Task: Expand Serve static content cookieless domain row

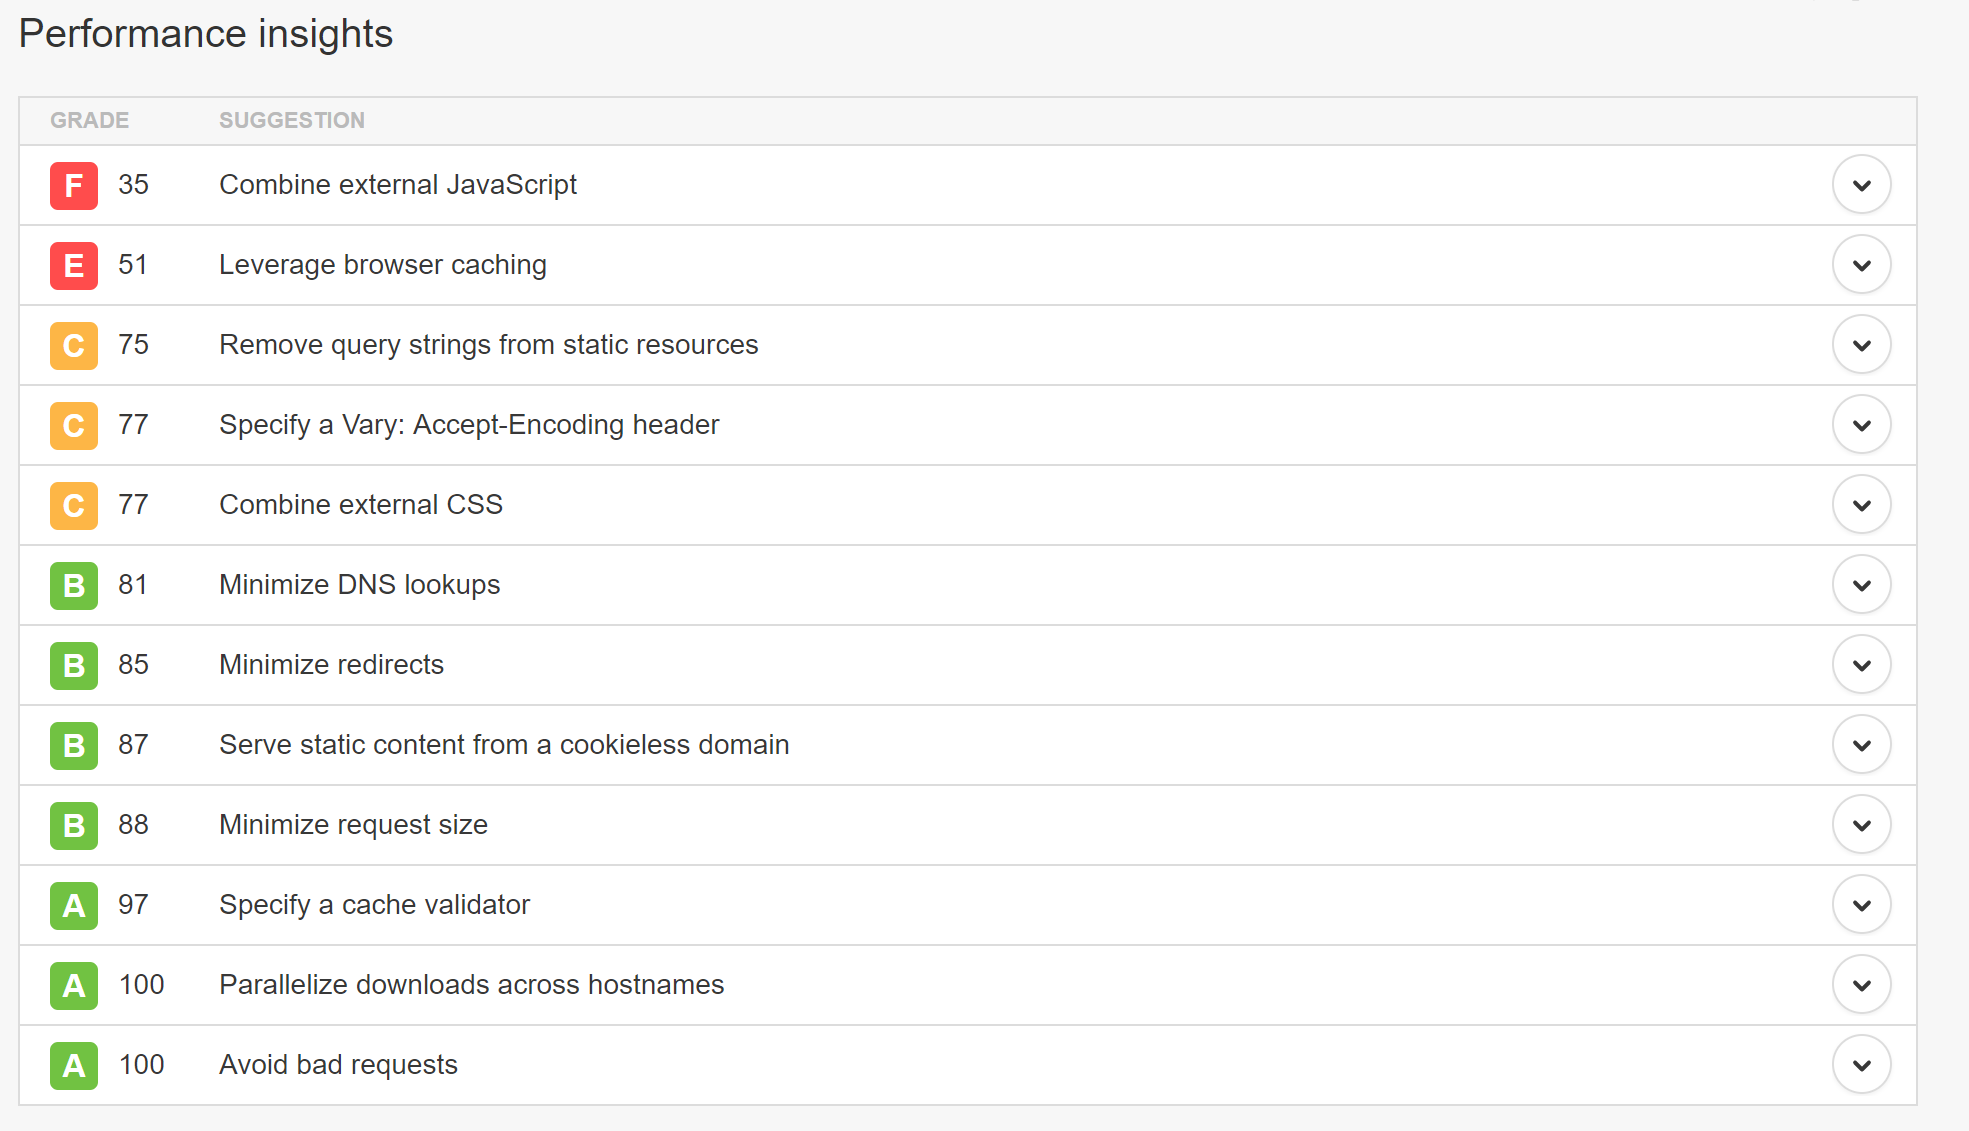Action: pyautogui.click(x=1861, y=745)
